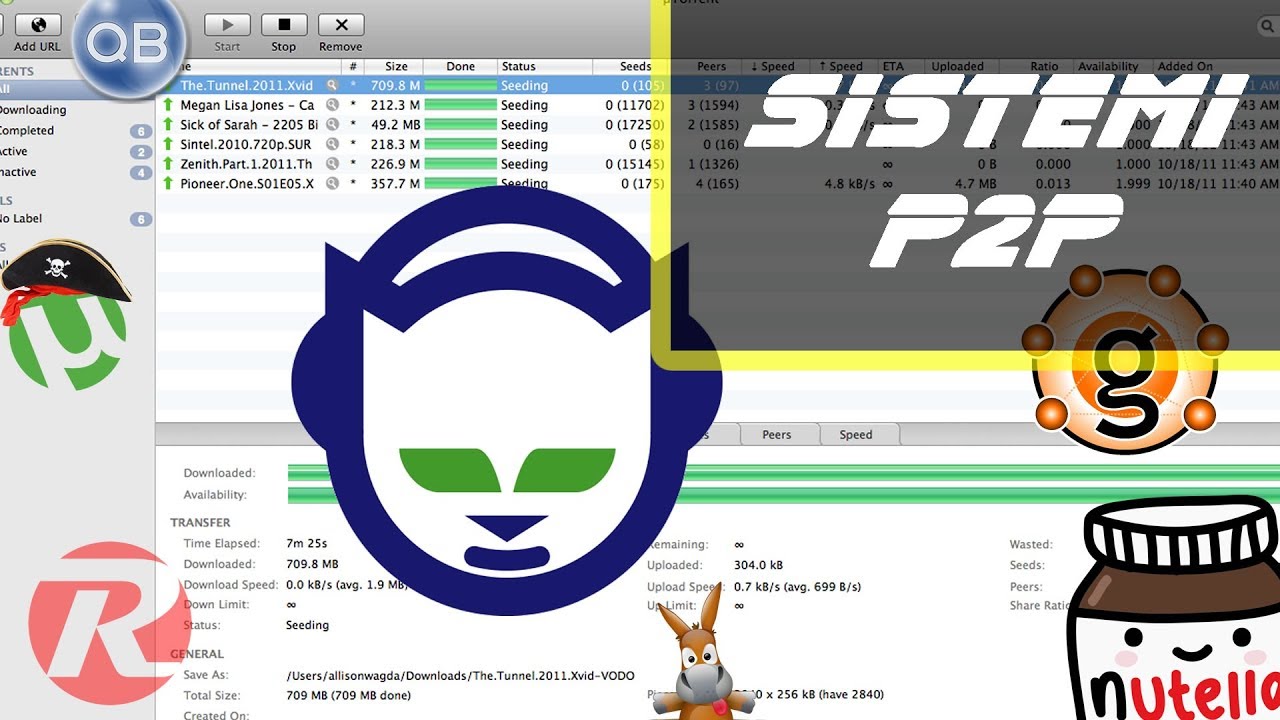Sort by the Uploaded column header
Screen dimensions: 1280x720
958,67
